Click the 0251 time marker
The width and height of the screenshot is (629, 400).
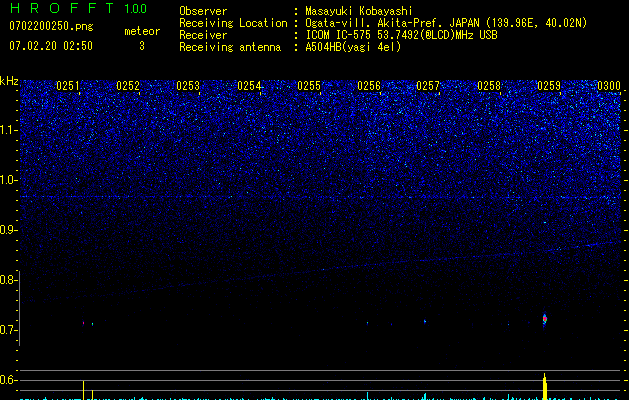[x=68, y=86]
